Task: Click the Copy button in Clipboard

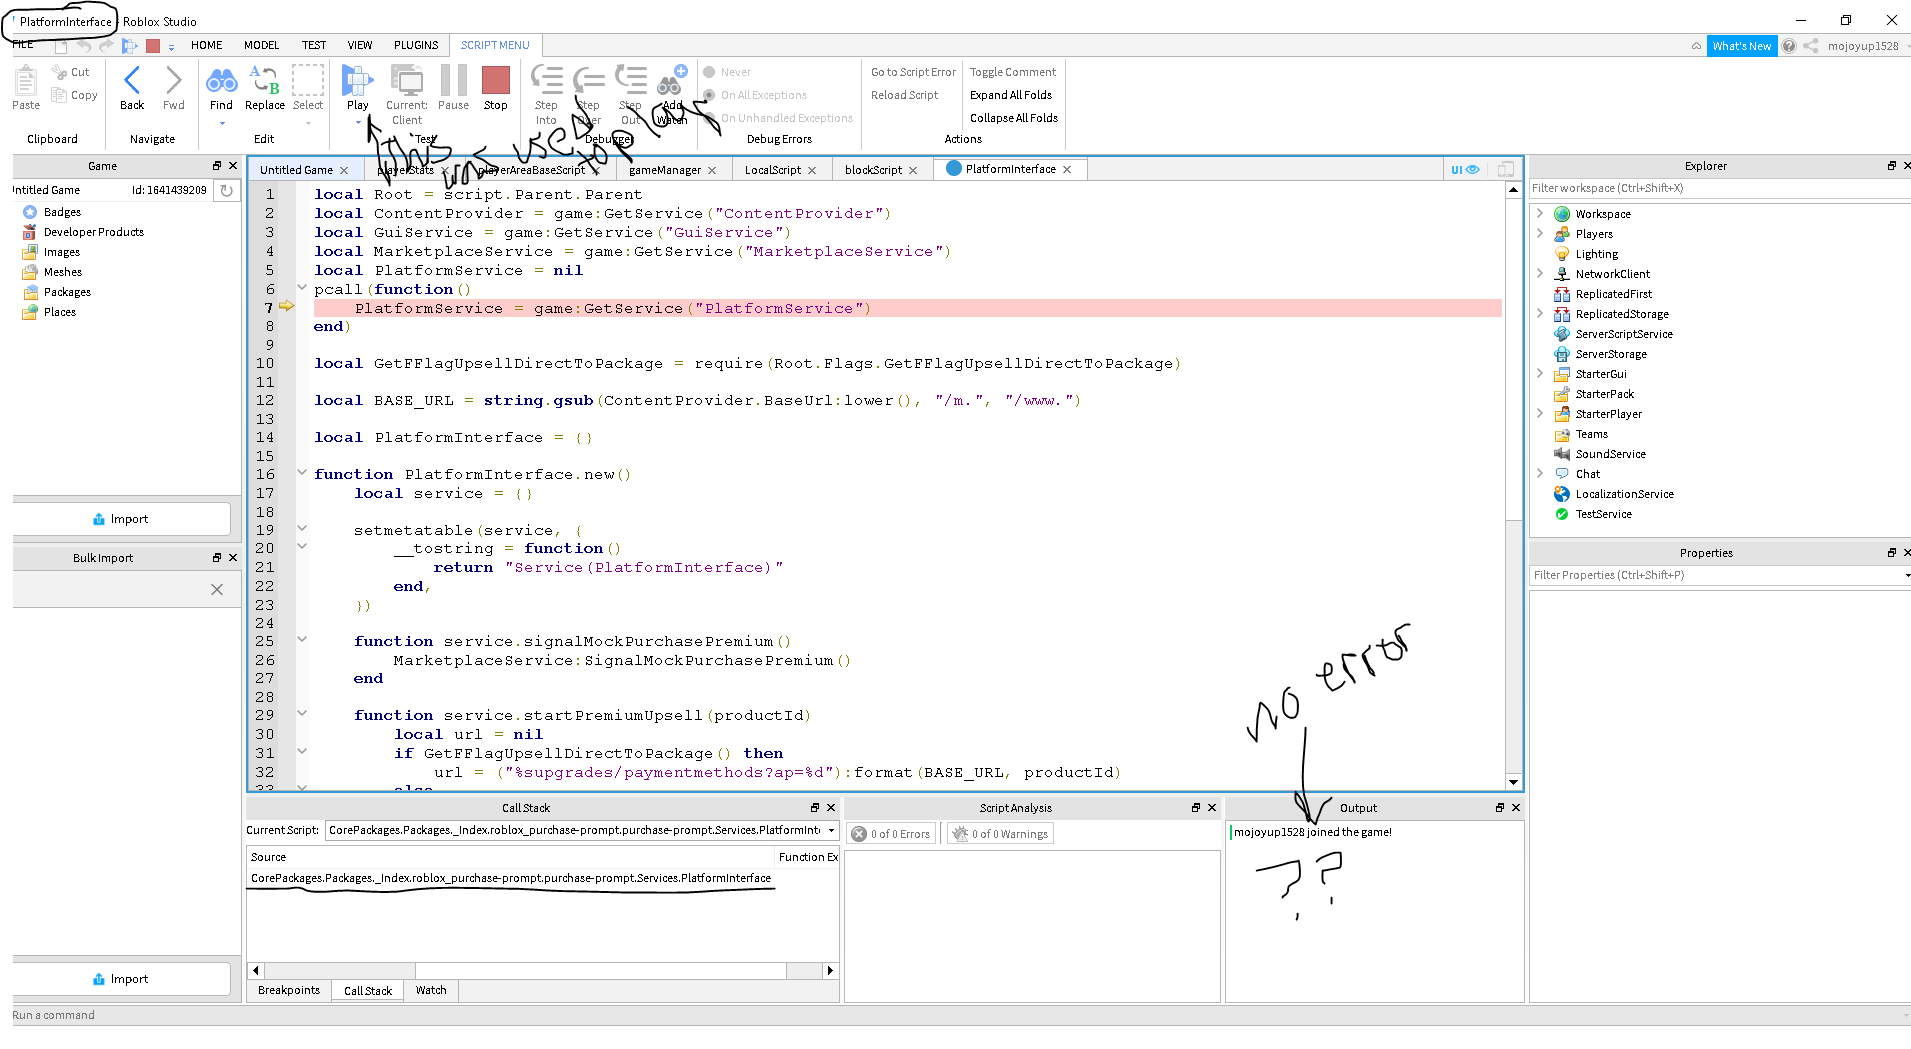Action: pyautogui.click(x=75, y=95)
